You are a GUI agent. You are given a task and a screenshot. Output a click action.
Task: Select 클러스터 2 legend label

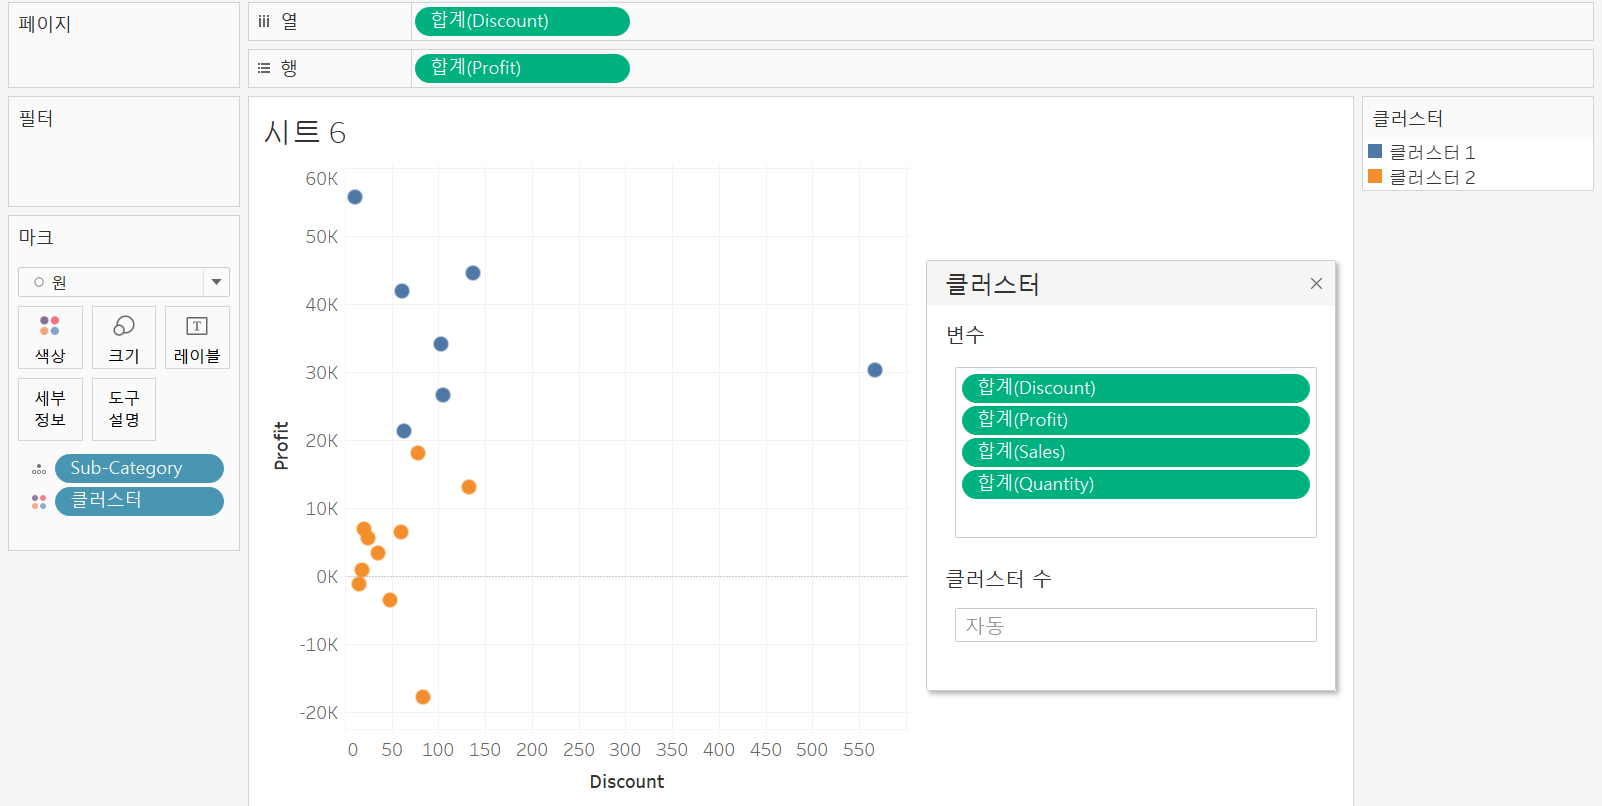point(1432,177)
